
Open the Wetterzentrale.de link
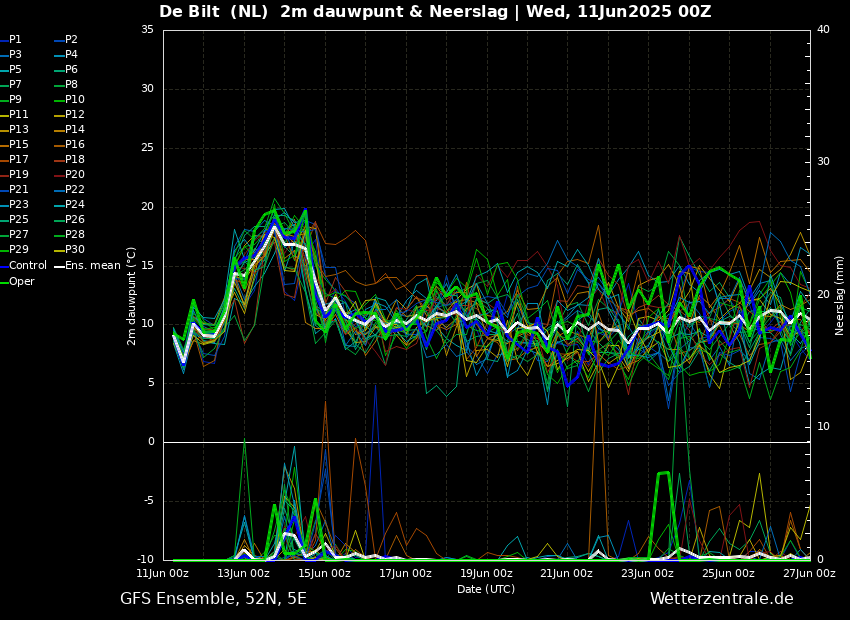pos(721,599)
